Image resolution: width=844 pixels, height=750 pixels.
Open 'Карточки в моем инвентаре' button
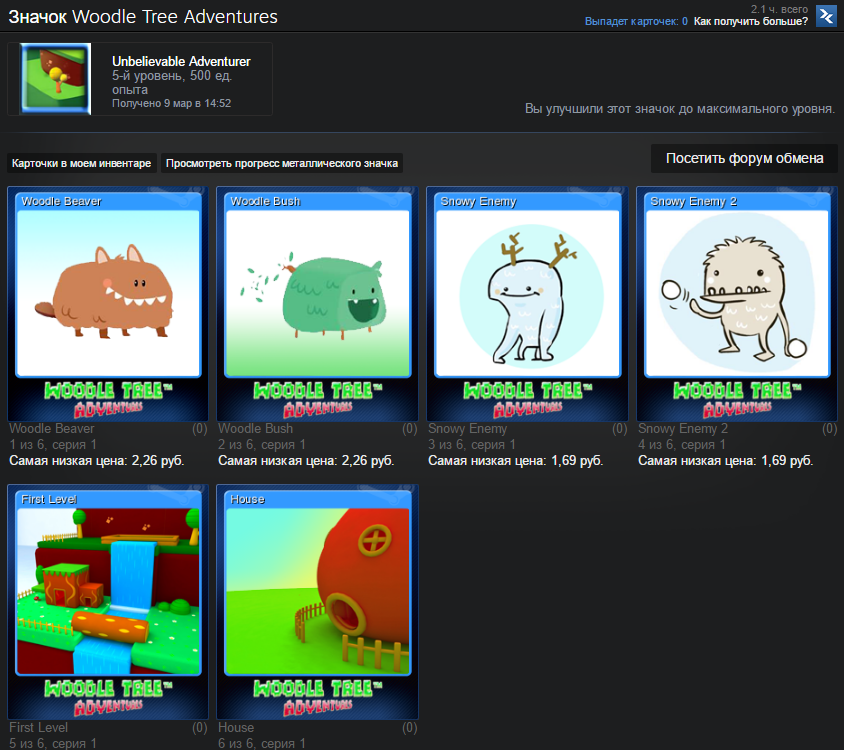[82, 163]
